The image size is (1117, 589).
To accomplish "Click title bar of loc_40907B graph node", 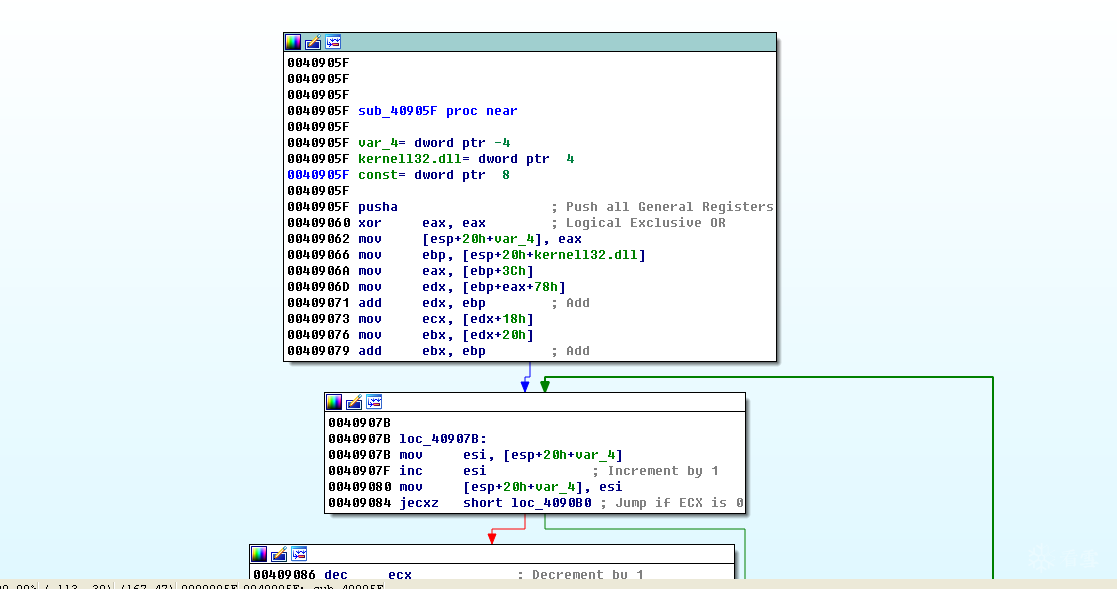I will [534, 402].
